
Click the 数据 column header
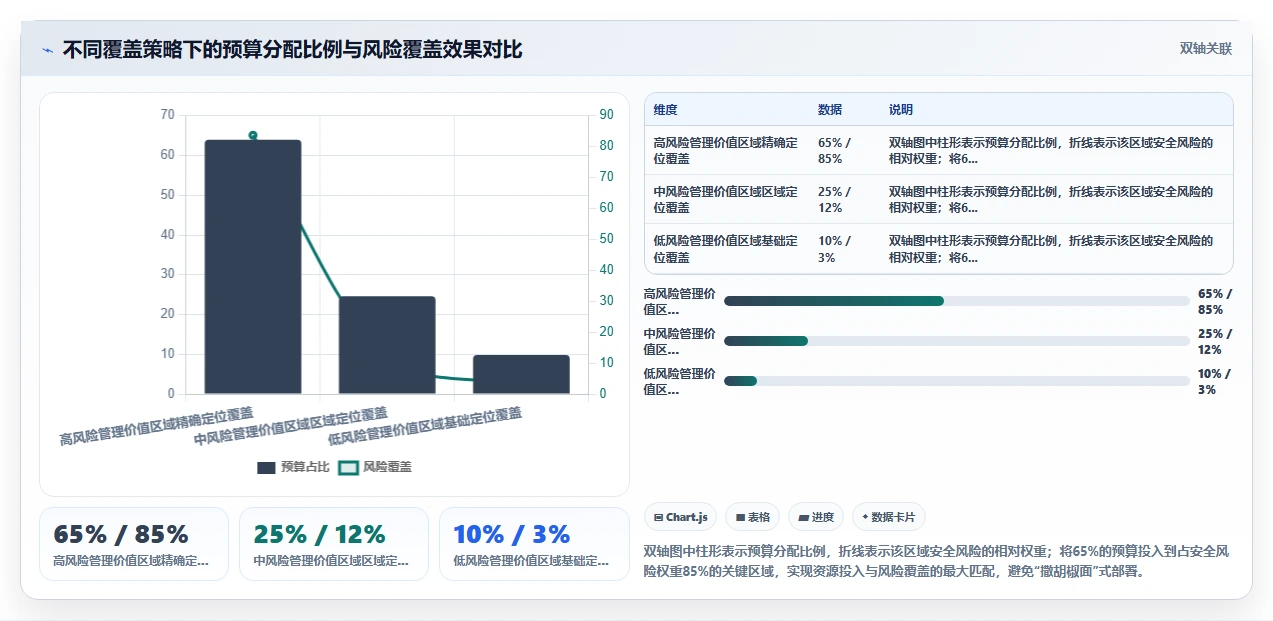(830, 110)
